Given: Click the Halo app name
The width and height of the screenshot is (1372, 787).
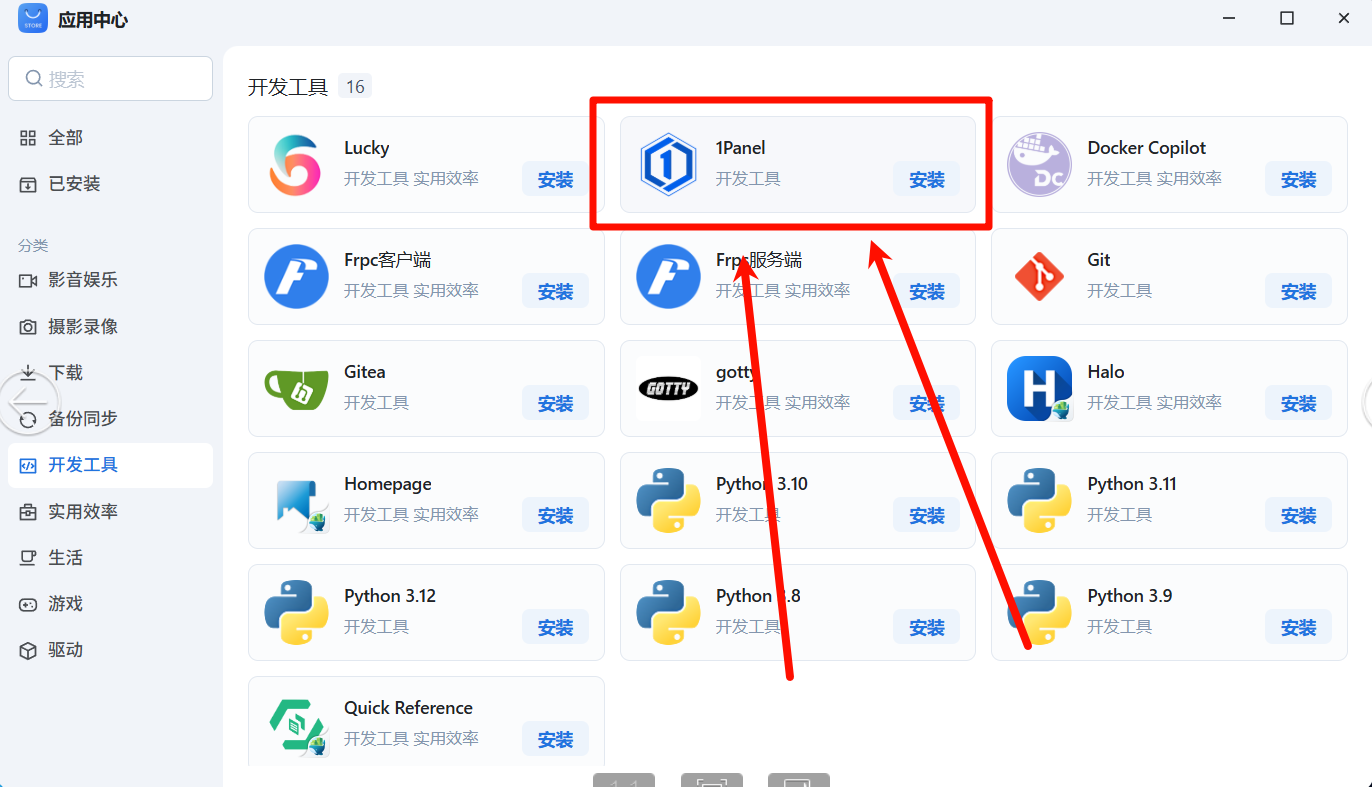Looking at the screenshot, I should tap(1106, 372).
